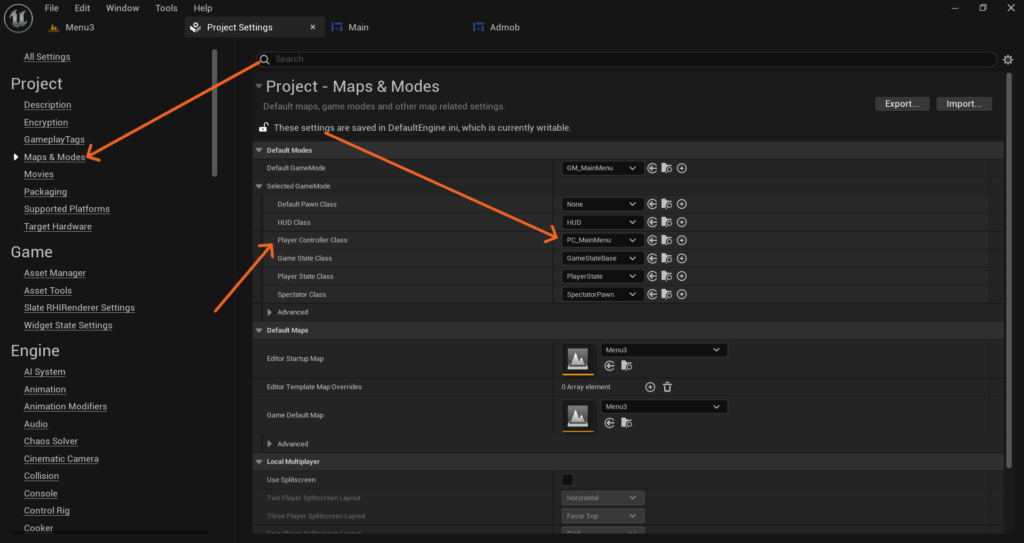Collapse the Local Multiplayer section
The height and width of the screenshot is (543, 1024).
click(259, 462)
